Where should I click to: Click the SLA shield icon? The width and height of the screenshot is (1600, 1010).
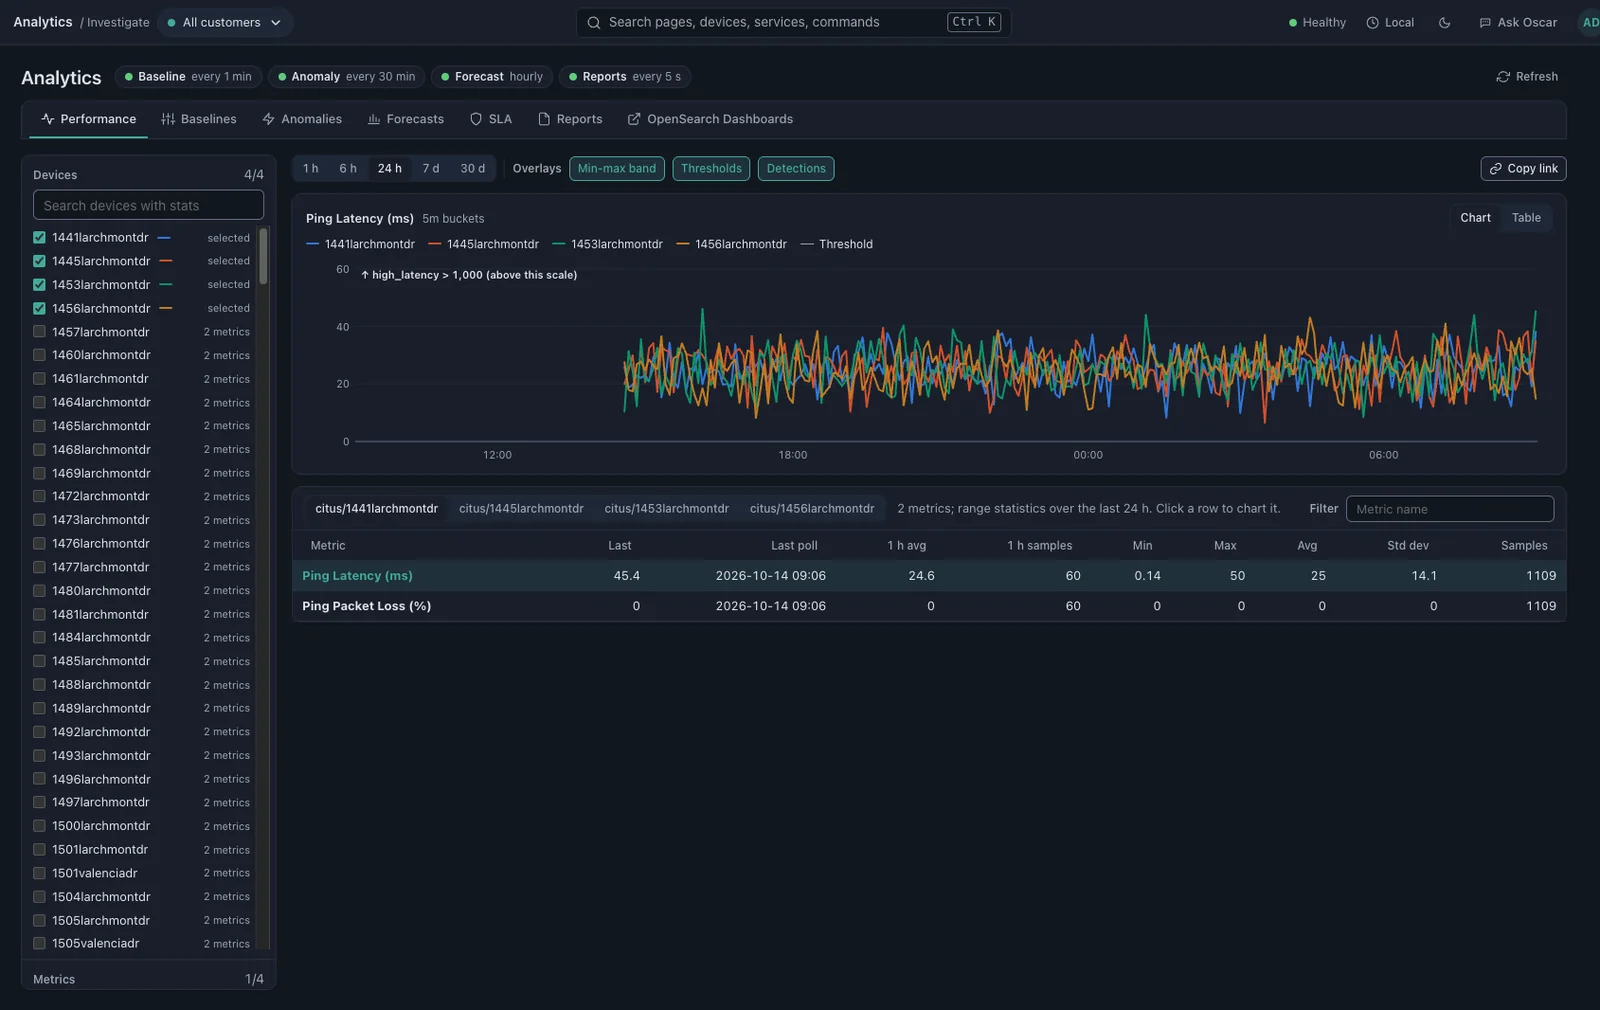(476, 119)
